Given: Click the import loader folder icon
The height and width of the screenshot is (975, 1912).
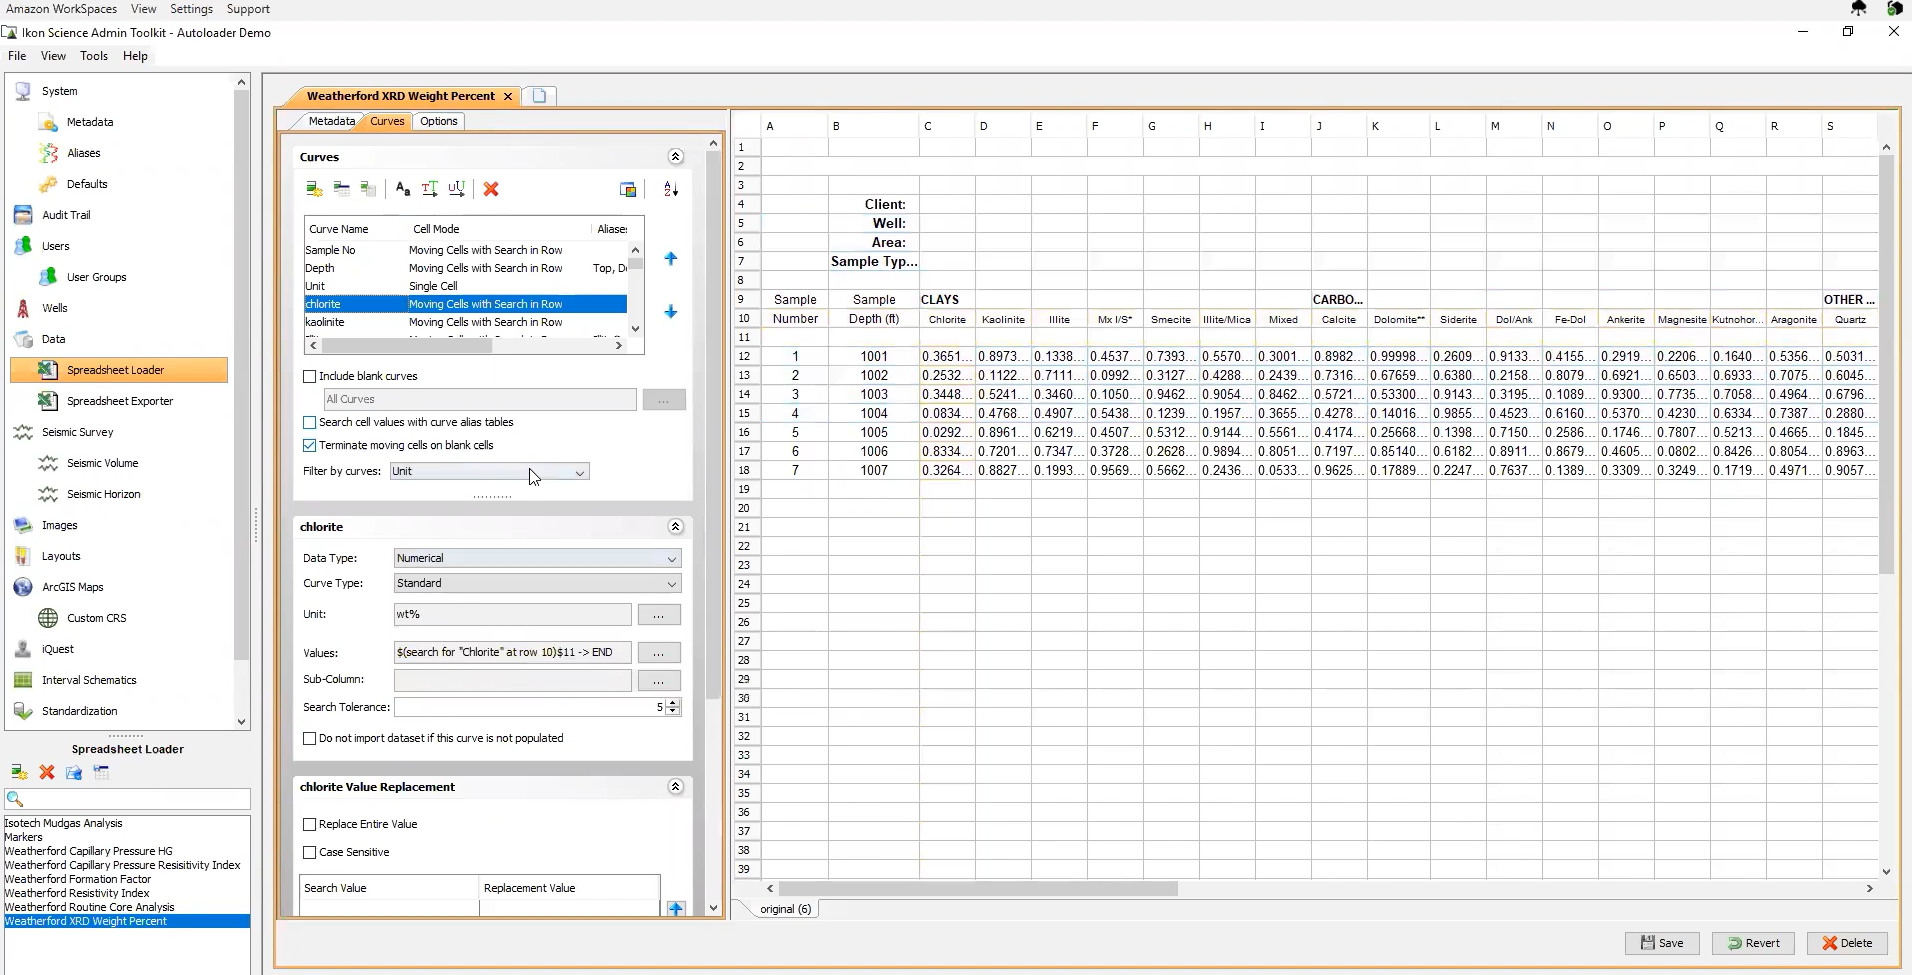Looking at the screenshot, I should coord(73,772).
